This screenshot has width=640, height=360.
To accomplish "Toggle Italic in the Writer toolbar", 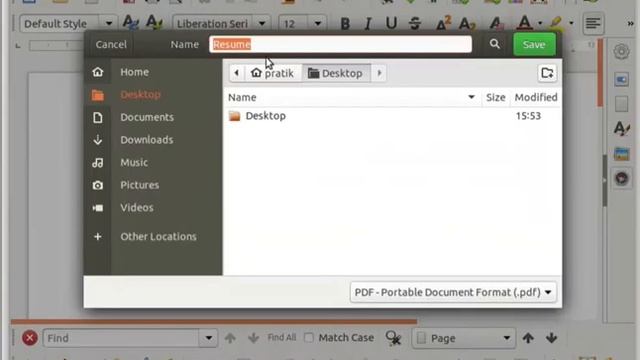I will click(368, 24).
